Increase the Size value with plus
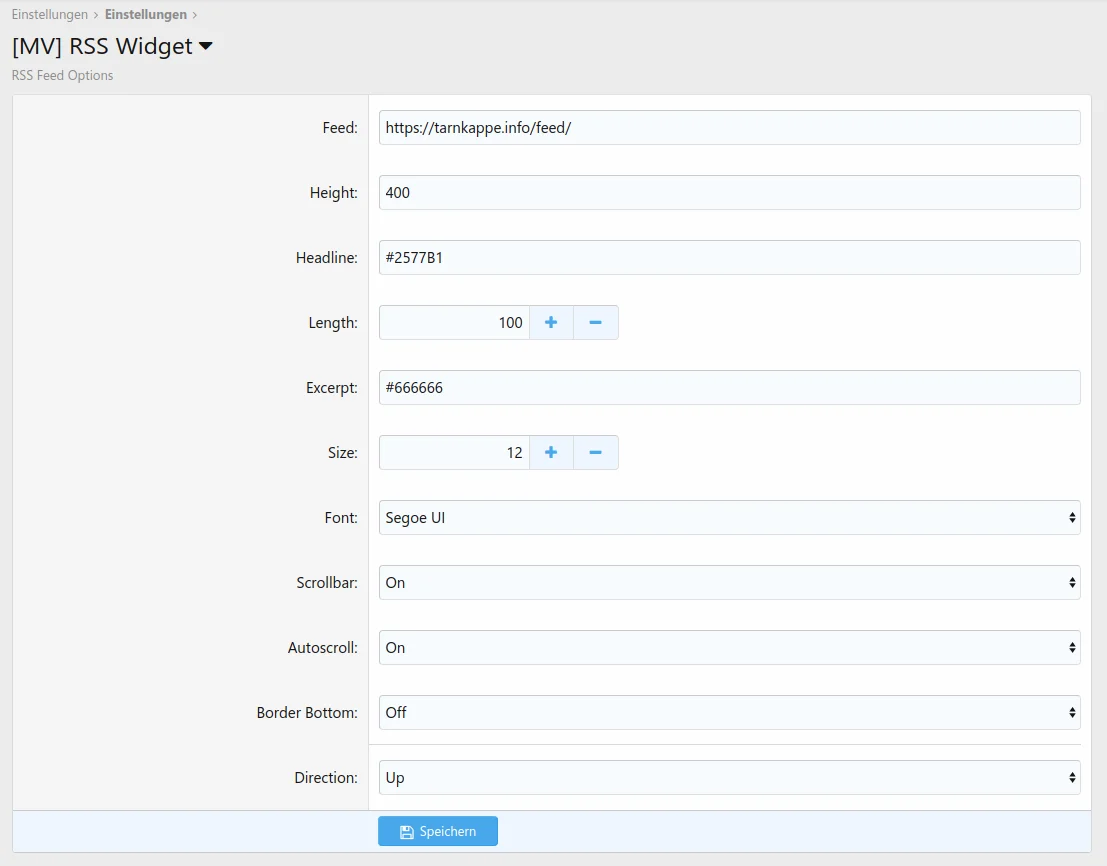Screen dimensions: 1107x866 (x=551, y=453)
